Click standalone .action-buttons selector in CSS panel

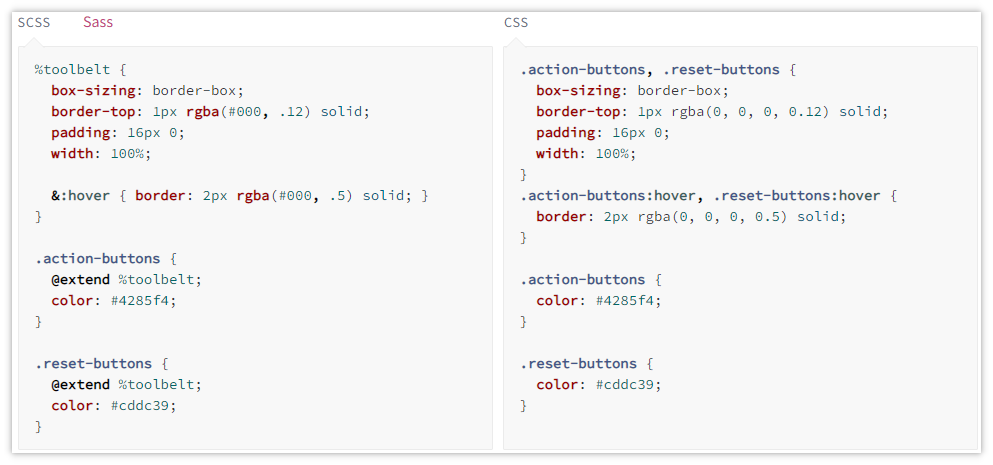582,280
